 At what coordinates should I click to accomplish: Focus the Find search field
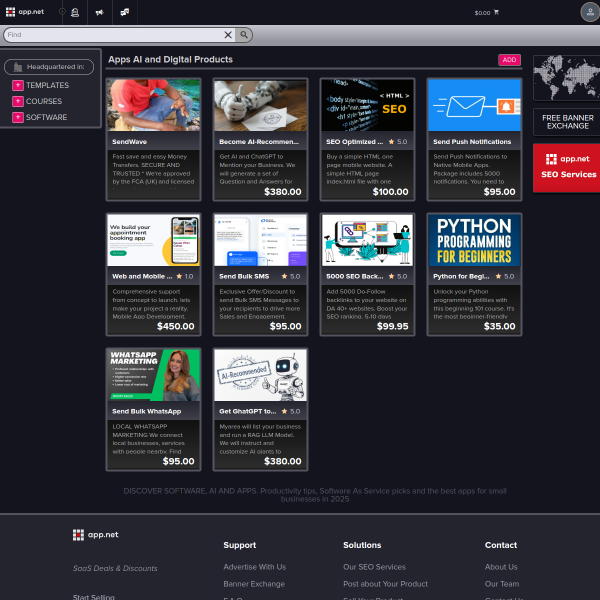(113, 35)
